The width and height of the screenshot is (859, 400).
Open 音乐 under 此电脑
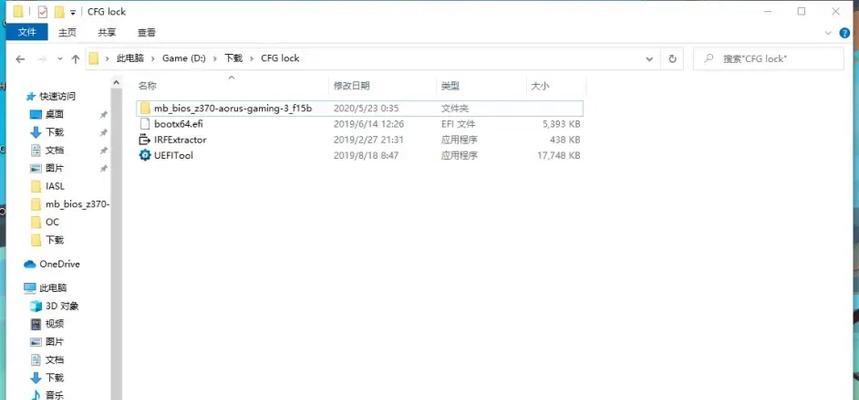click(x=54, y=395)
